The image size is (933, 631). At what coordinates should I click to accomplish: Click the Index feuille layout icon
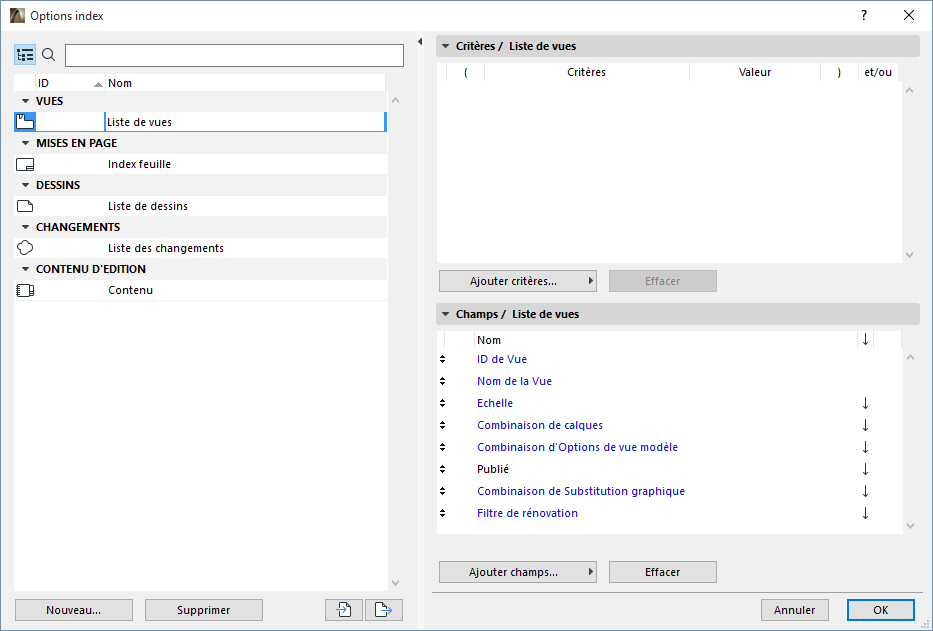[x=24, y=163]
